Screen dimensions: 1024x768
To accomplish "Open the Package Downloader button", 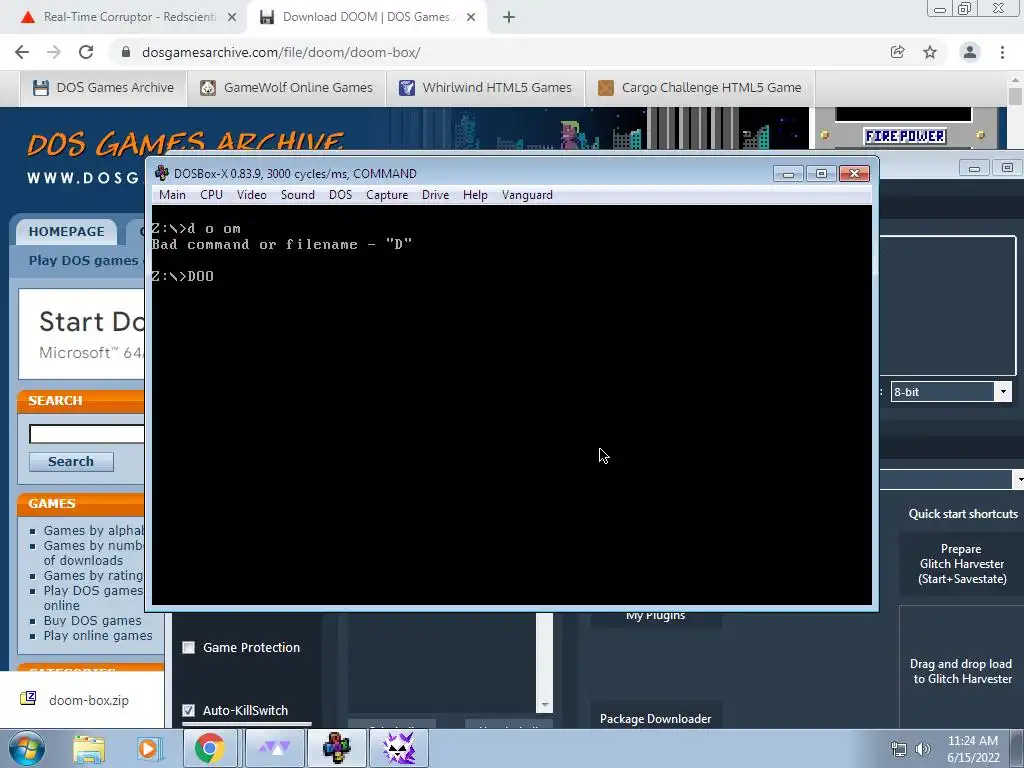I will pos(656,718).
